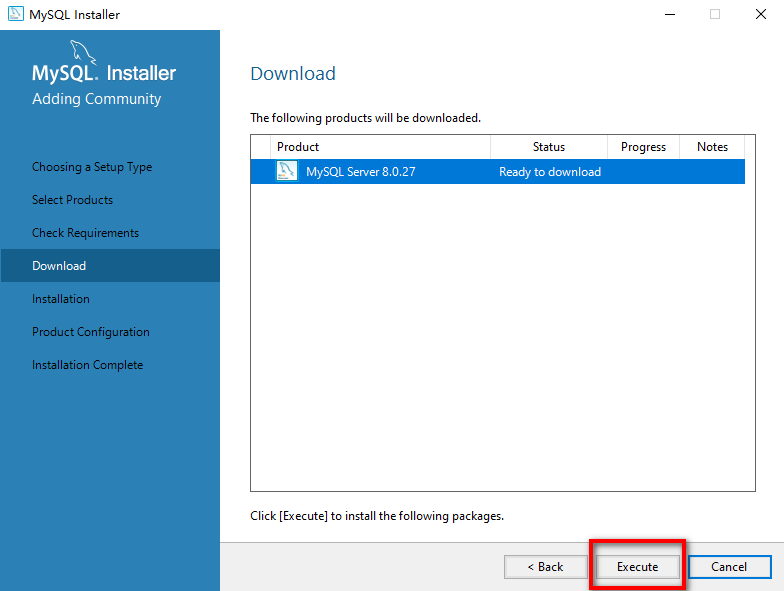
Task: Cancel the MySQL installation
Action: pos(730,566)
